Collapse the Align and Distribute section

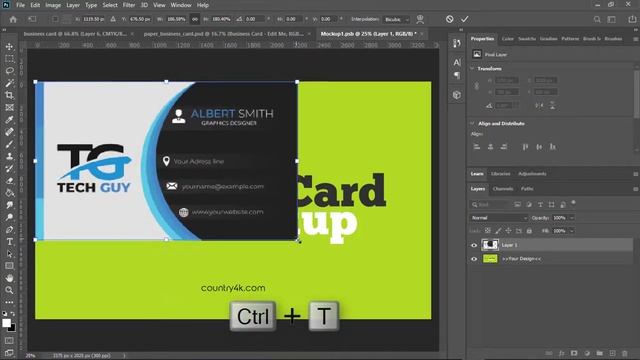[x=472, y=123]
